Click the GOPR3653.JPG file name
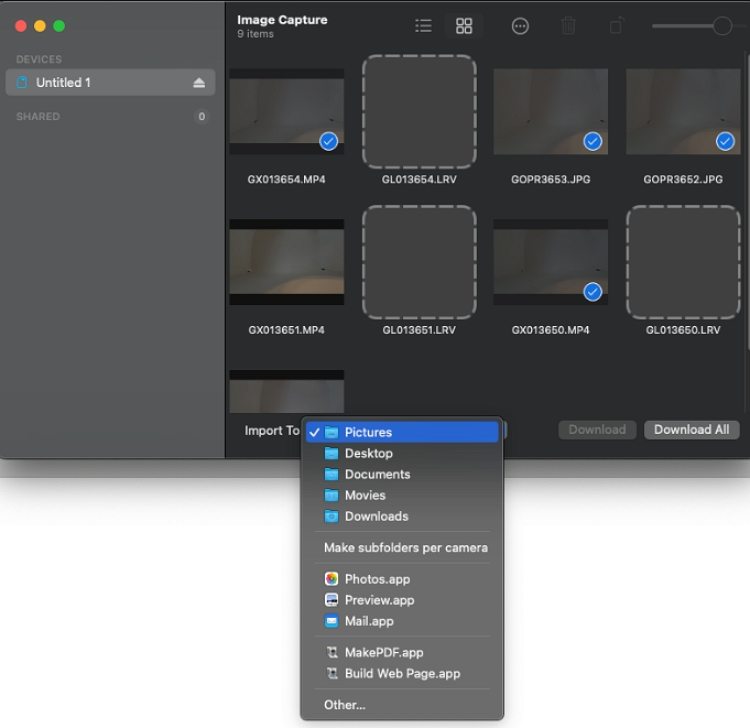Screen dimensions: 750x728 [x=551, y=179]
